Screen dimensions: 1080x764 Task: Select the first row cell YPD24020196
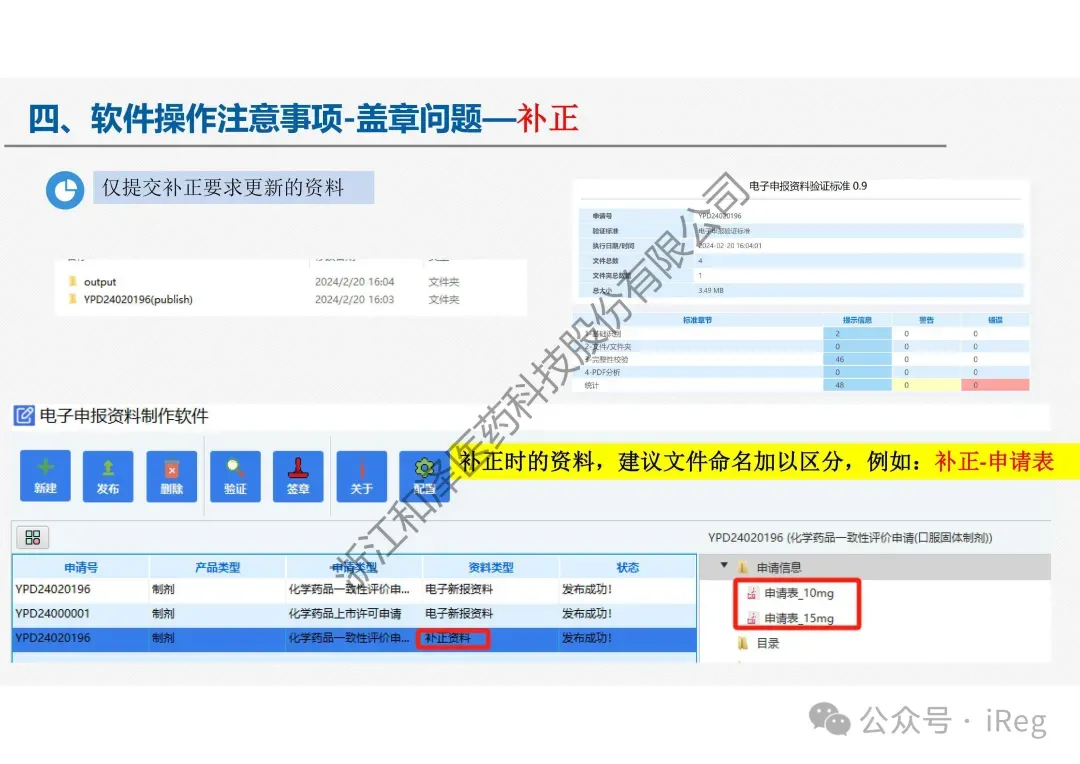coord(53,589)
